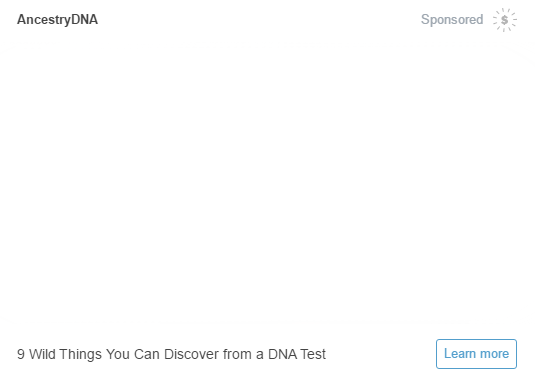Select the AncestryDNA advertiser name
The width and height of the screenshot is (535, 381).
coord(57,19)
